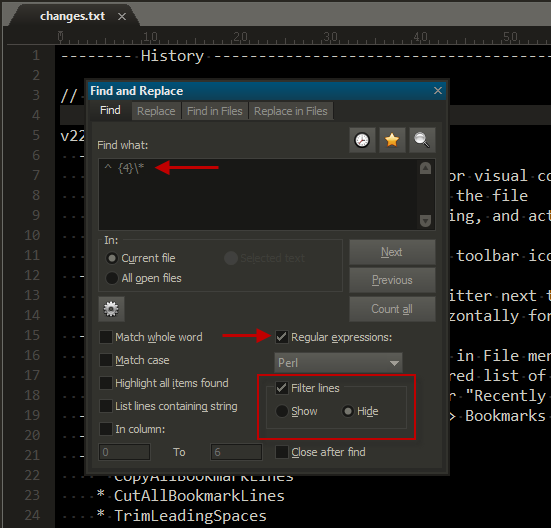Uncheck Regular expressions
This screenshot has width=551, height=528.
coord(281,337)
